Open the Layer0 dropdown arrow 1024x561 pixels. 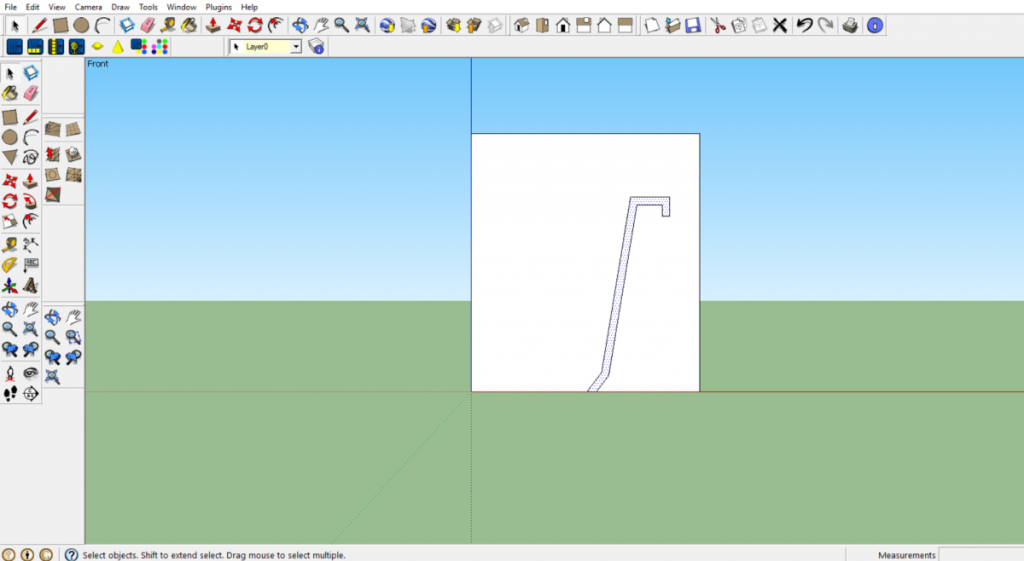(296, 46)
